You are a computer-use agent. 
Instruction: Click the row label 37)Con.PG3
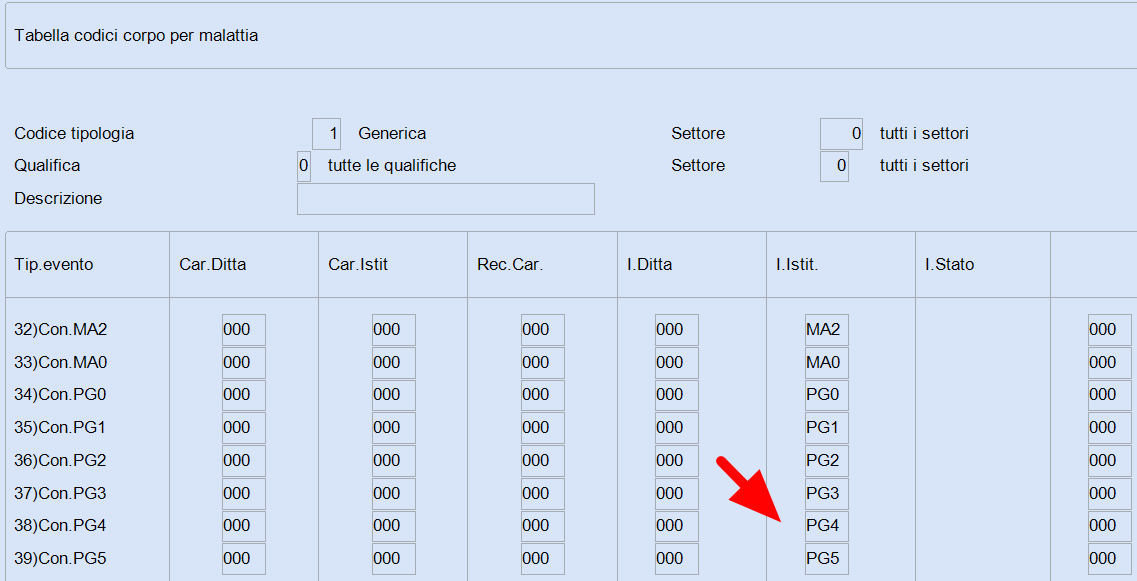pyautogui.click(x=60, y=493)
